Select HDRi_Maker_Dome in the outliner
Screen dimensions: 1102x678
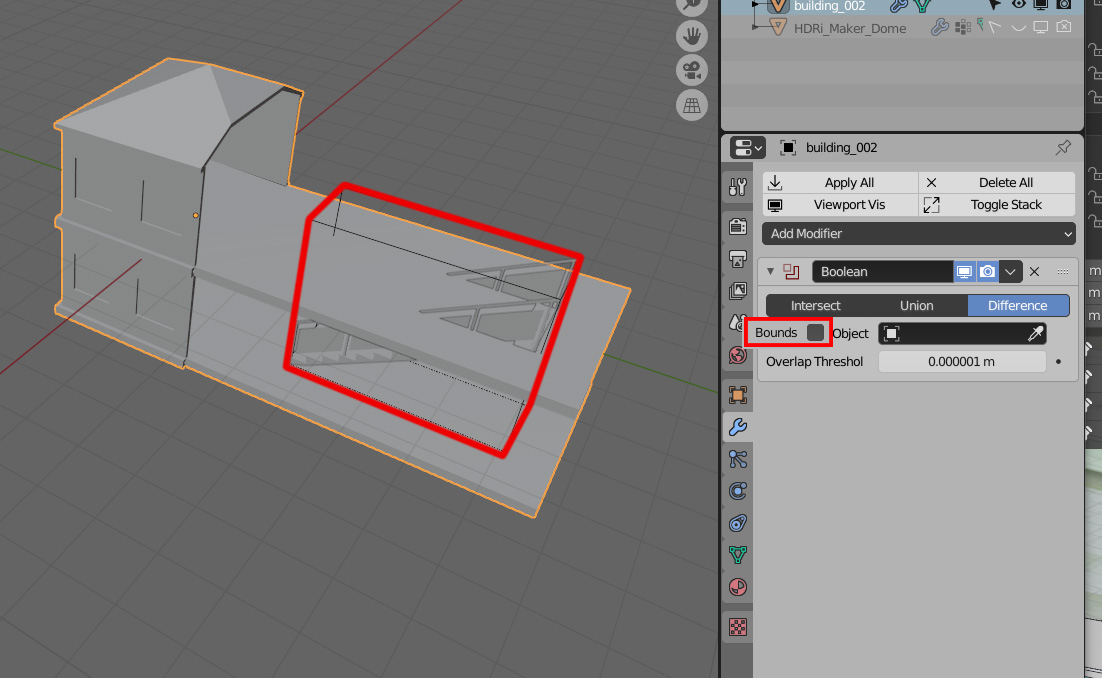pos(850,29)
